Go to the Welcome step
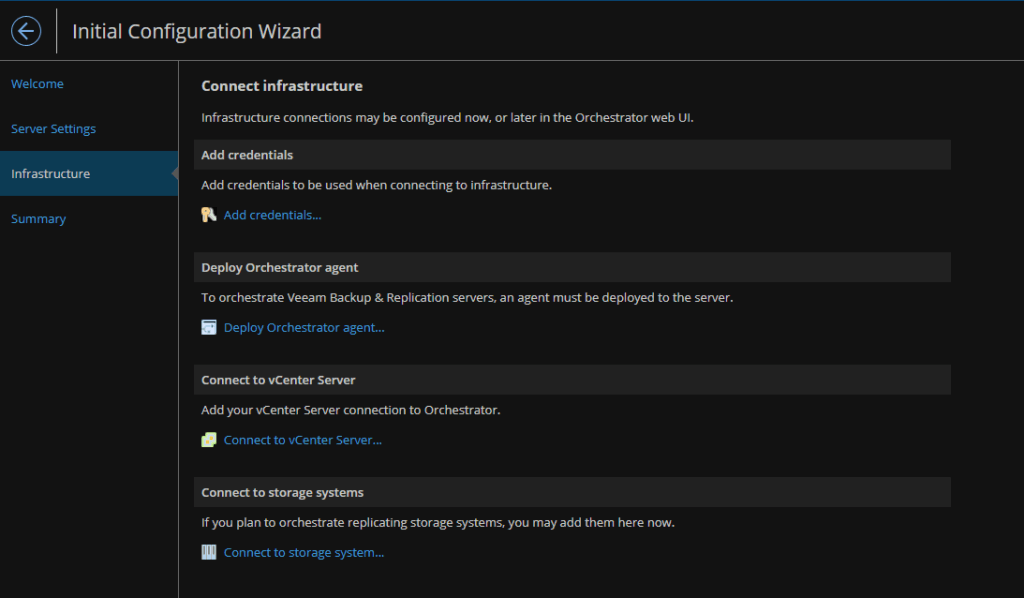This screenshot has height=598, width=1024. click(37, 84)
